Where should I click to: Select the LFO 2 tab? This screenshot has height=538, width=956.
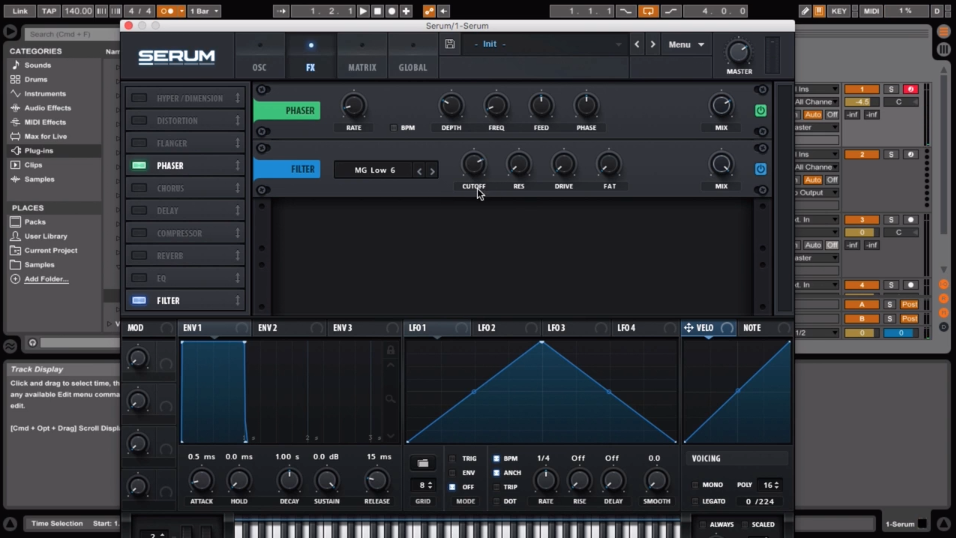coord(508,328)
